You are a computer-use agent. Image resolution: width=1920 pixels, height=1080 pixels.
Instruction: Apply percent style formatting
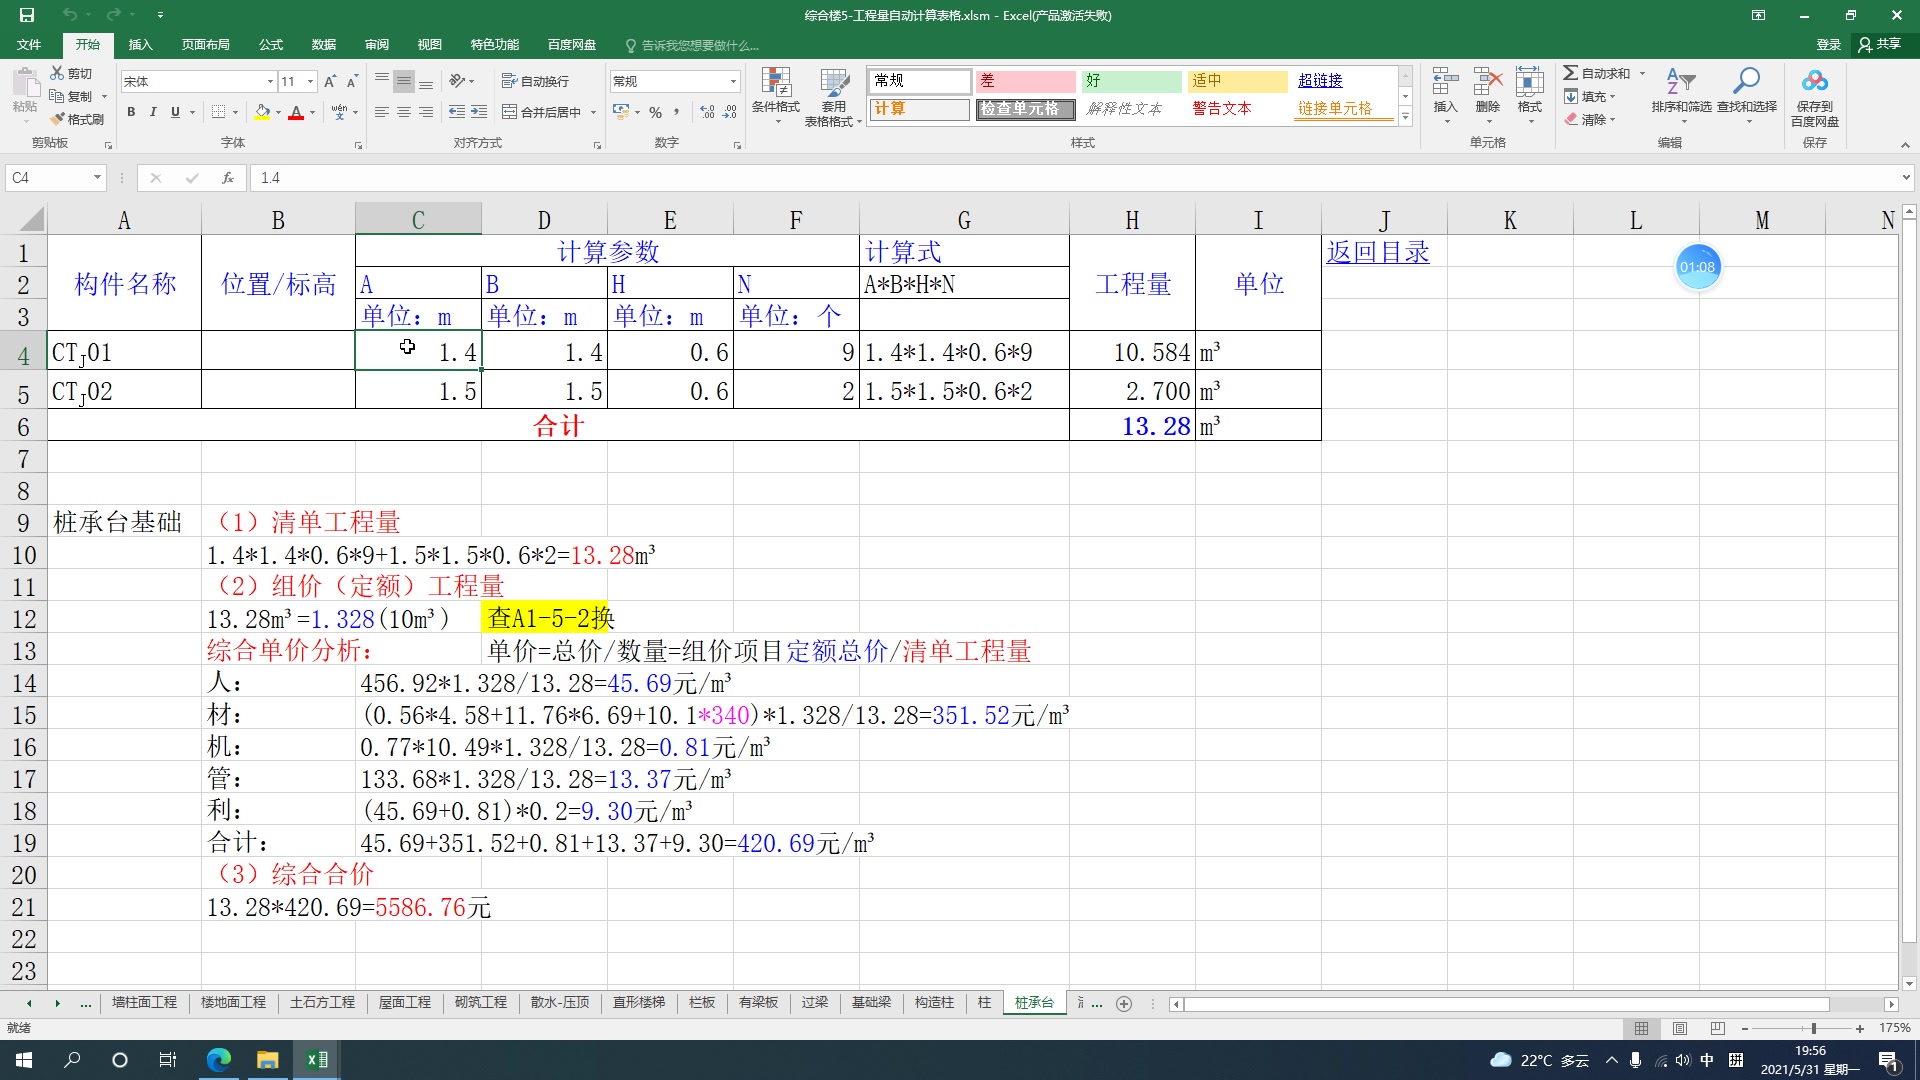coord(655,112)
